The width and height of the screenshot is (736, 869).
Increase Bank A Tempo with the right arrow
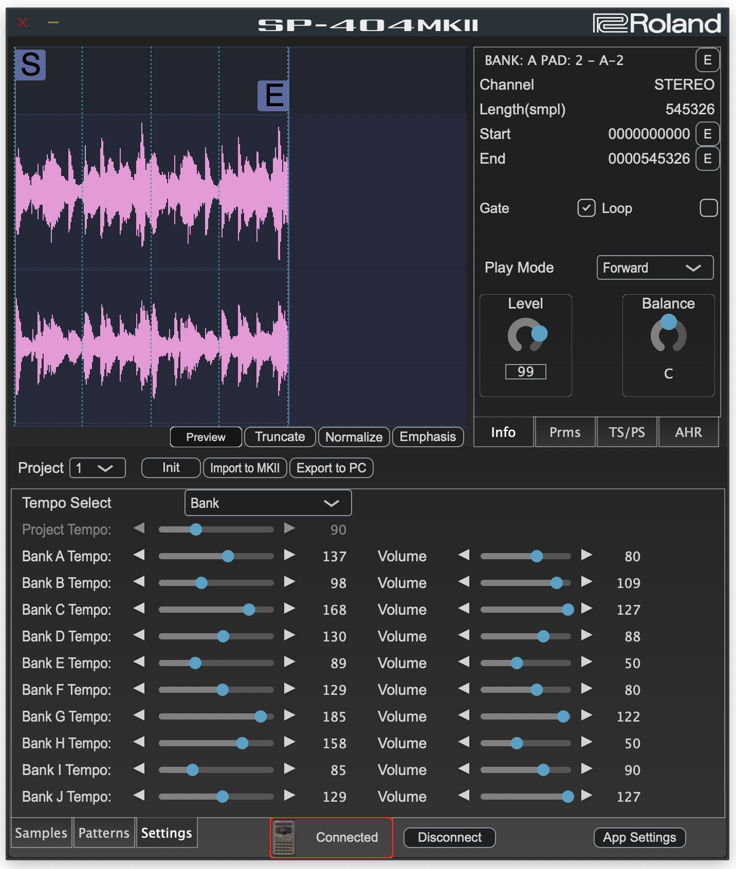[289, 555]
